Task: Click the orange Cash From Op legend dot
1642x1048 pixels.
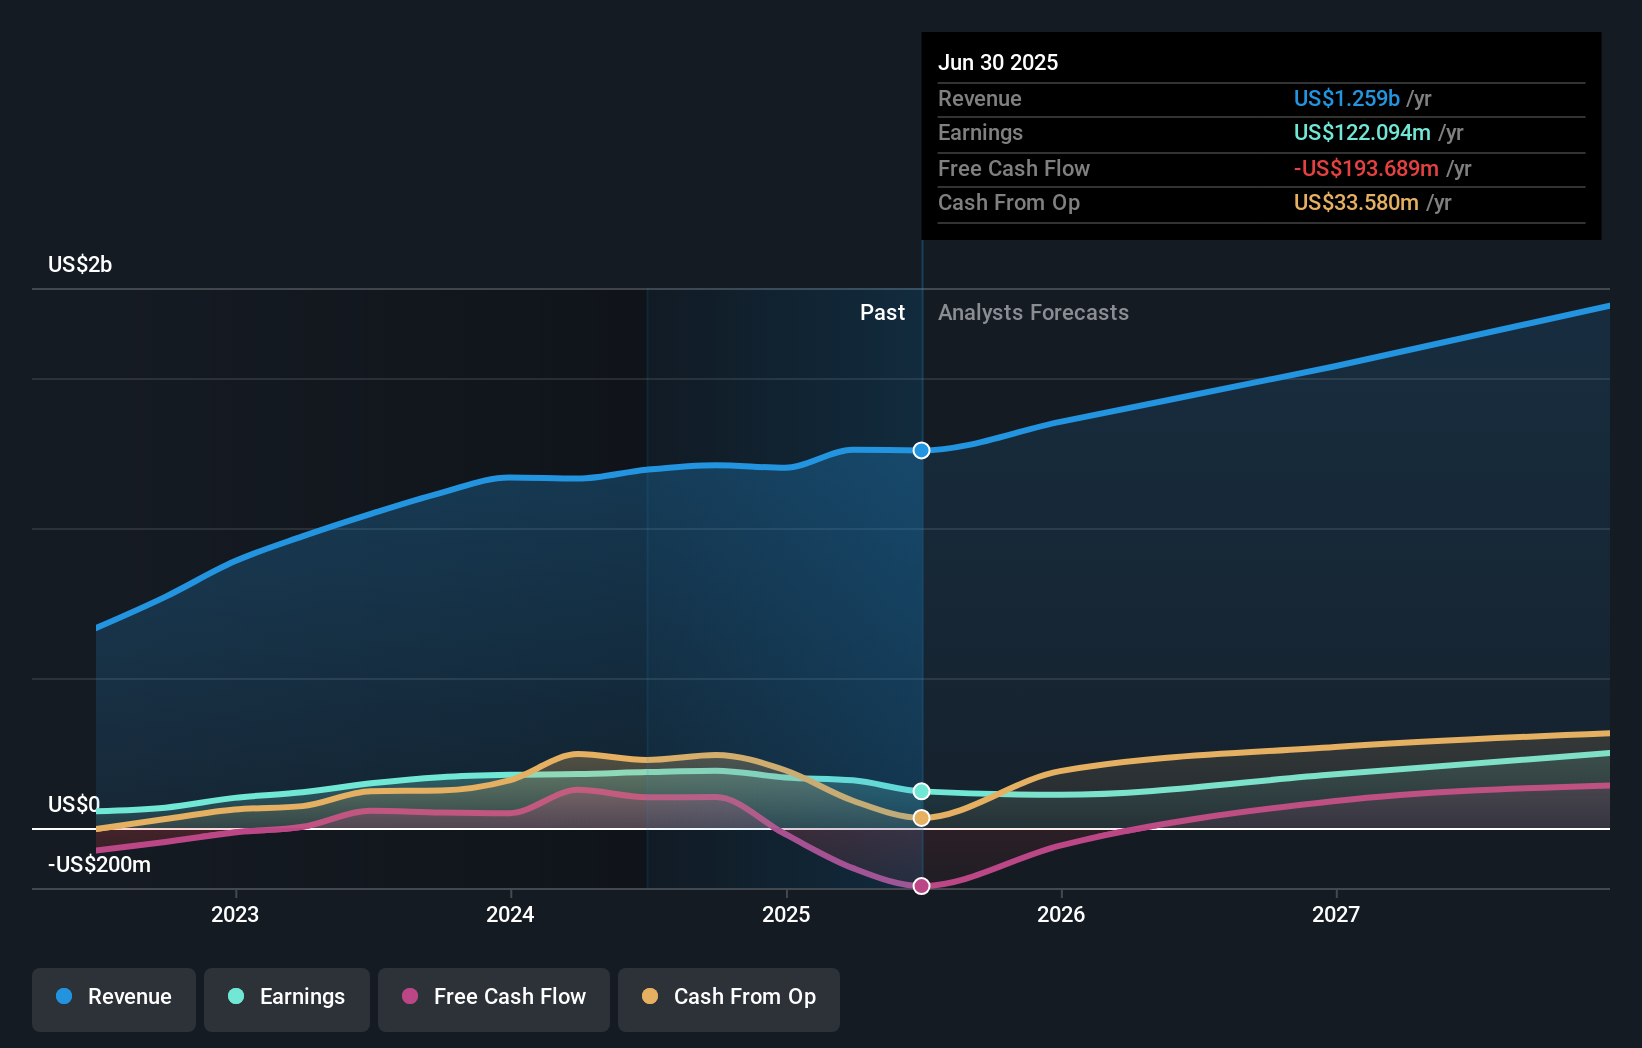Action: [x=650, y=996]
